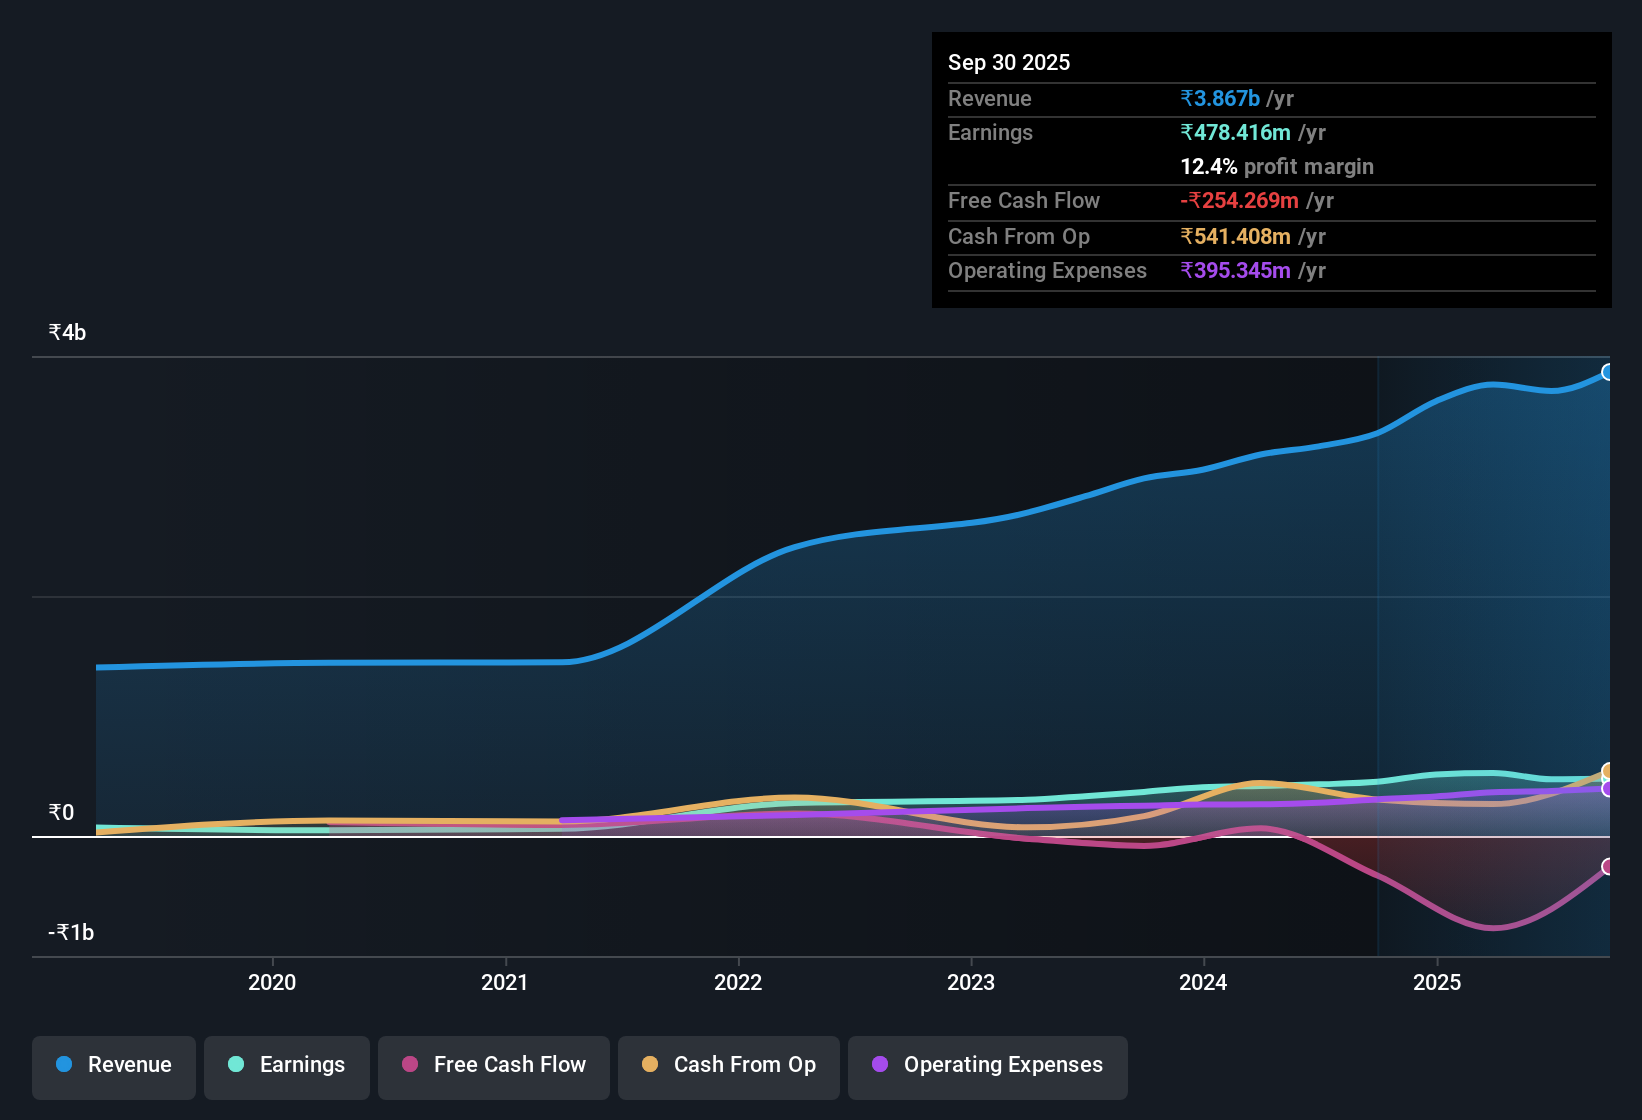Click the Operating Expenses purple color swatch
Screen dimensions: 1642x1120
(880, 1065)
